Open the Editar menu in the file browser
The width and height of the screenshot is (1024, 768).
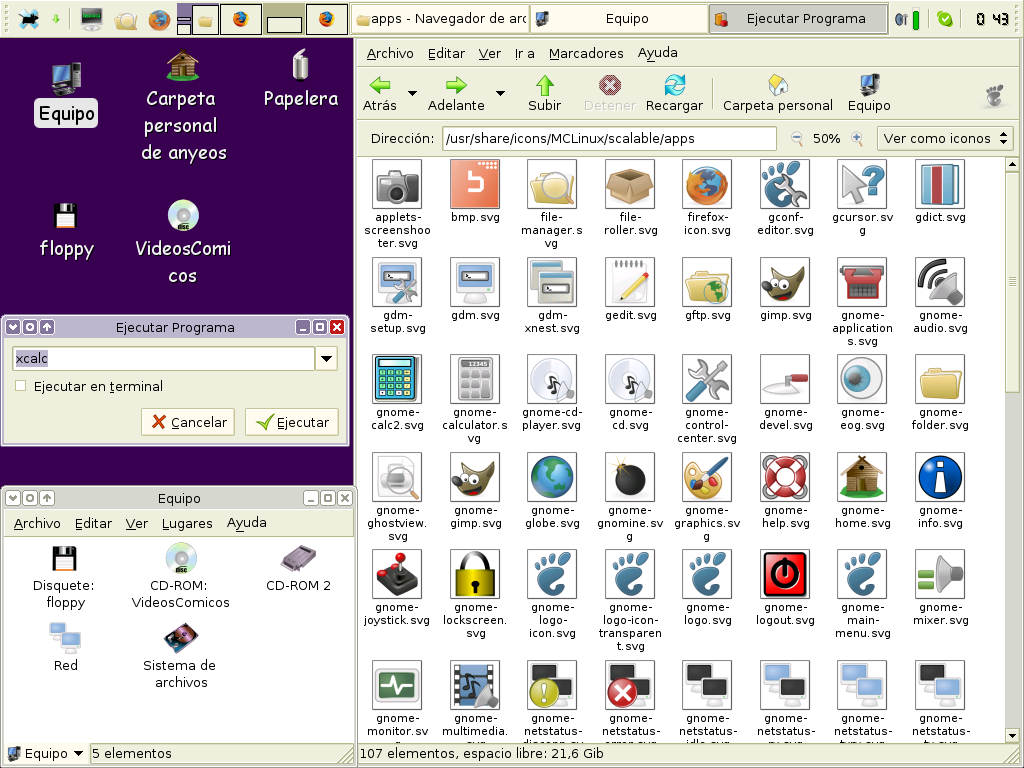[x=447, y=54]
